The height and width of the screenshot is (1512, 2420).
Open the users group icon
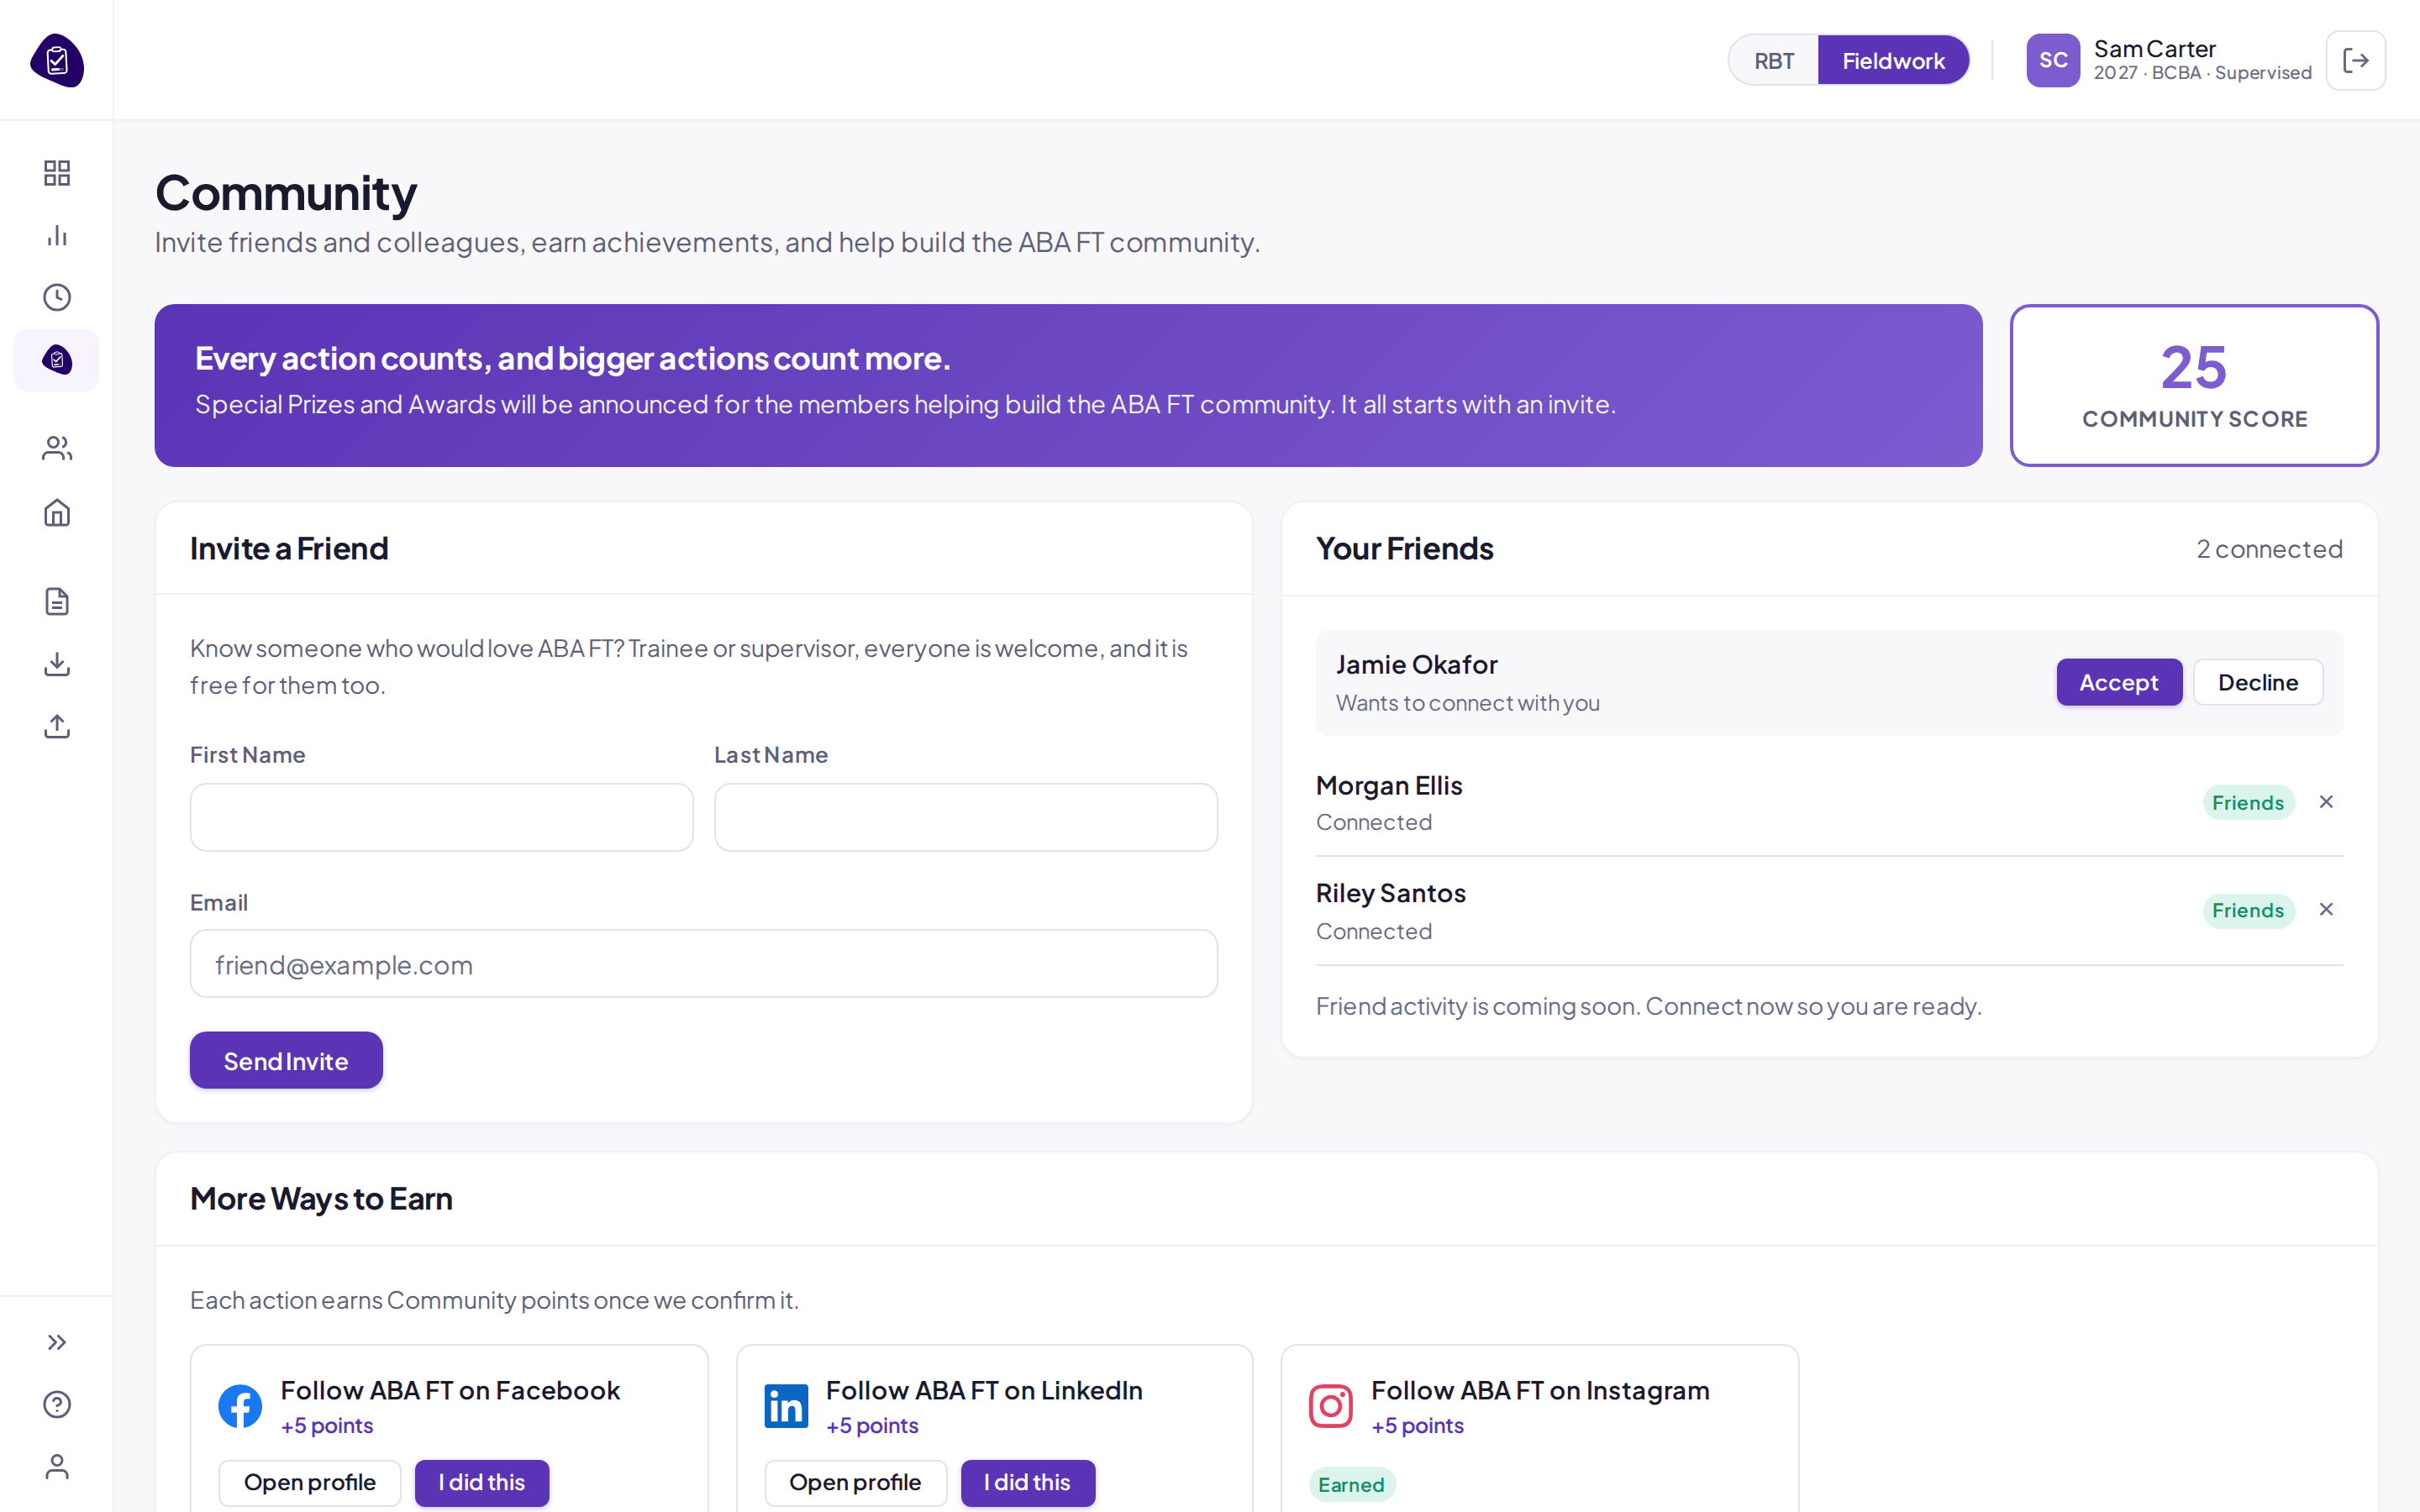pos(57,448)
